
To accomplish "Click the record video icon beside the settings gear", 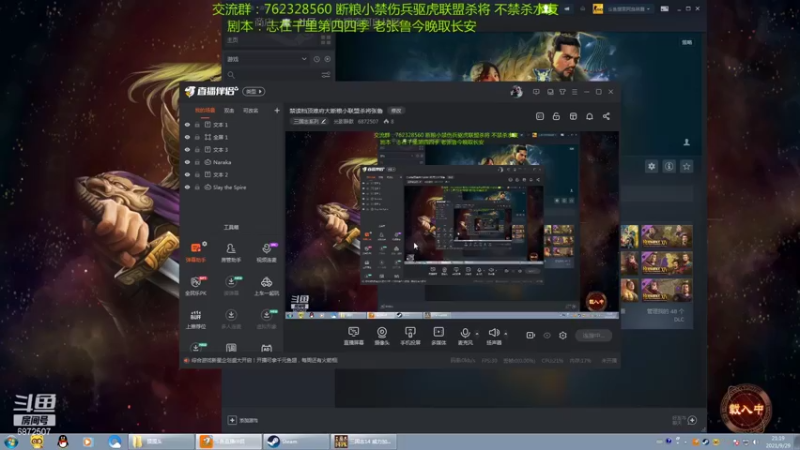I will (531, 335).
